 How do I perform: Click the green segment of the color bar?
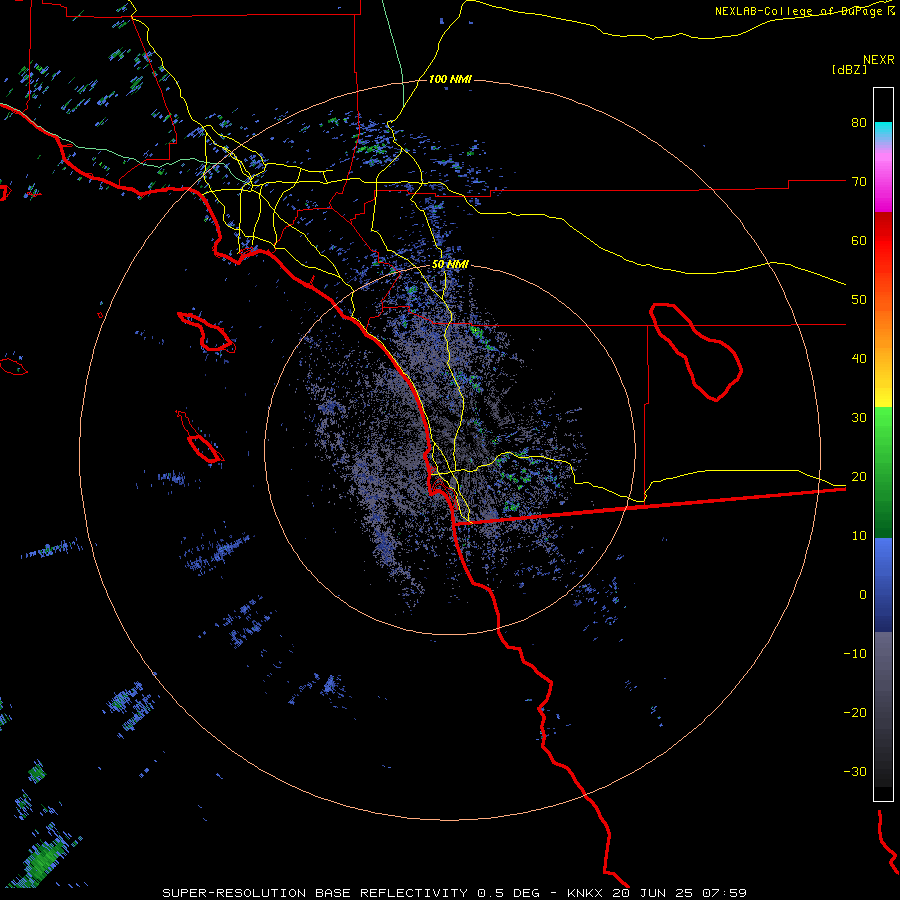[883, 472]
